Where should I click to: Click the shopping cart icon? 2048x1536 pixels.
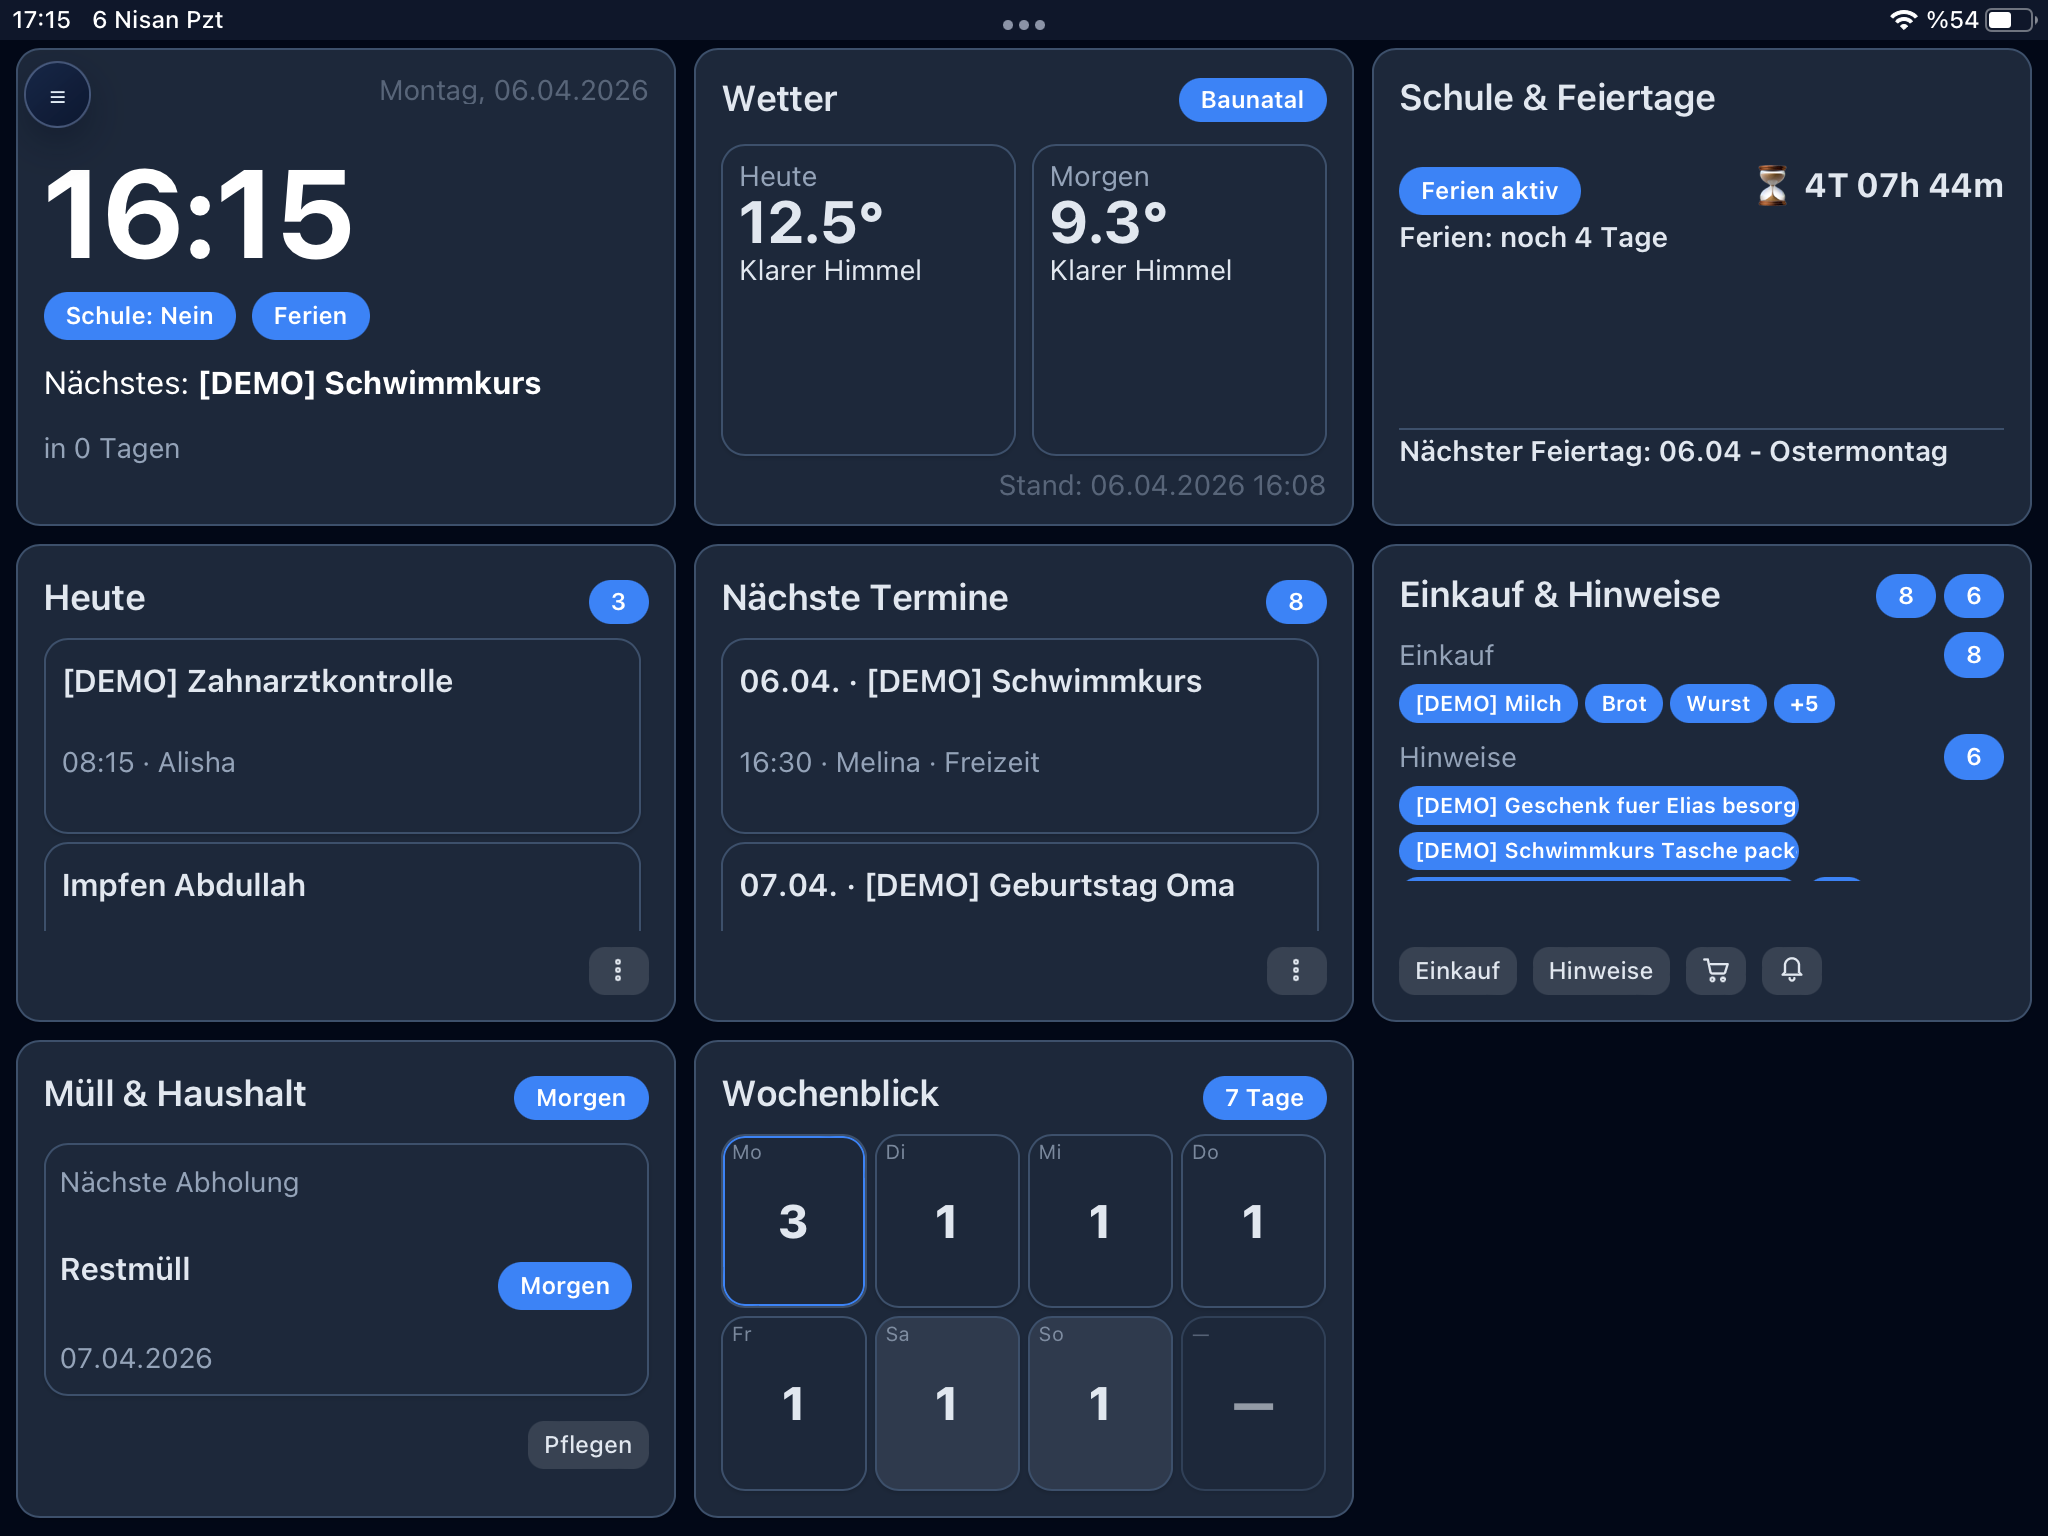point(1716,970)
